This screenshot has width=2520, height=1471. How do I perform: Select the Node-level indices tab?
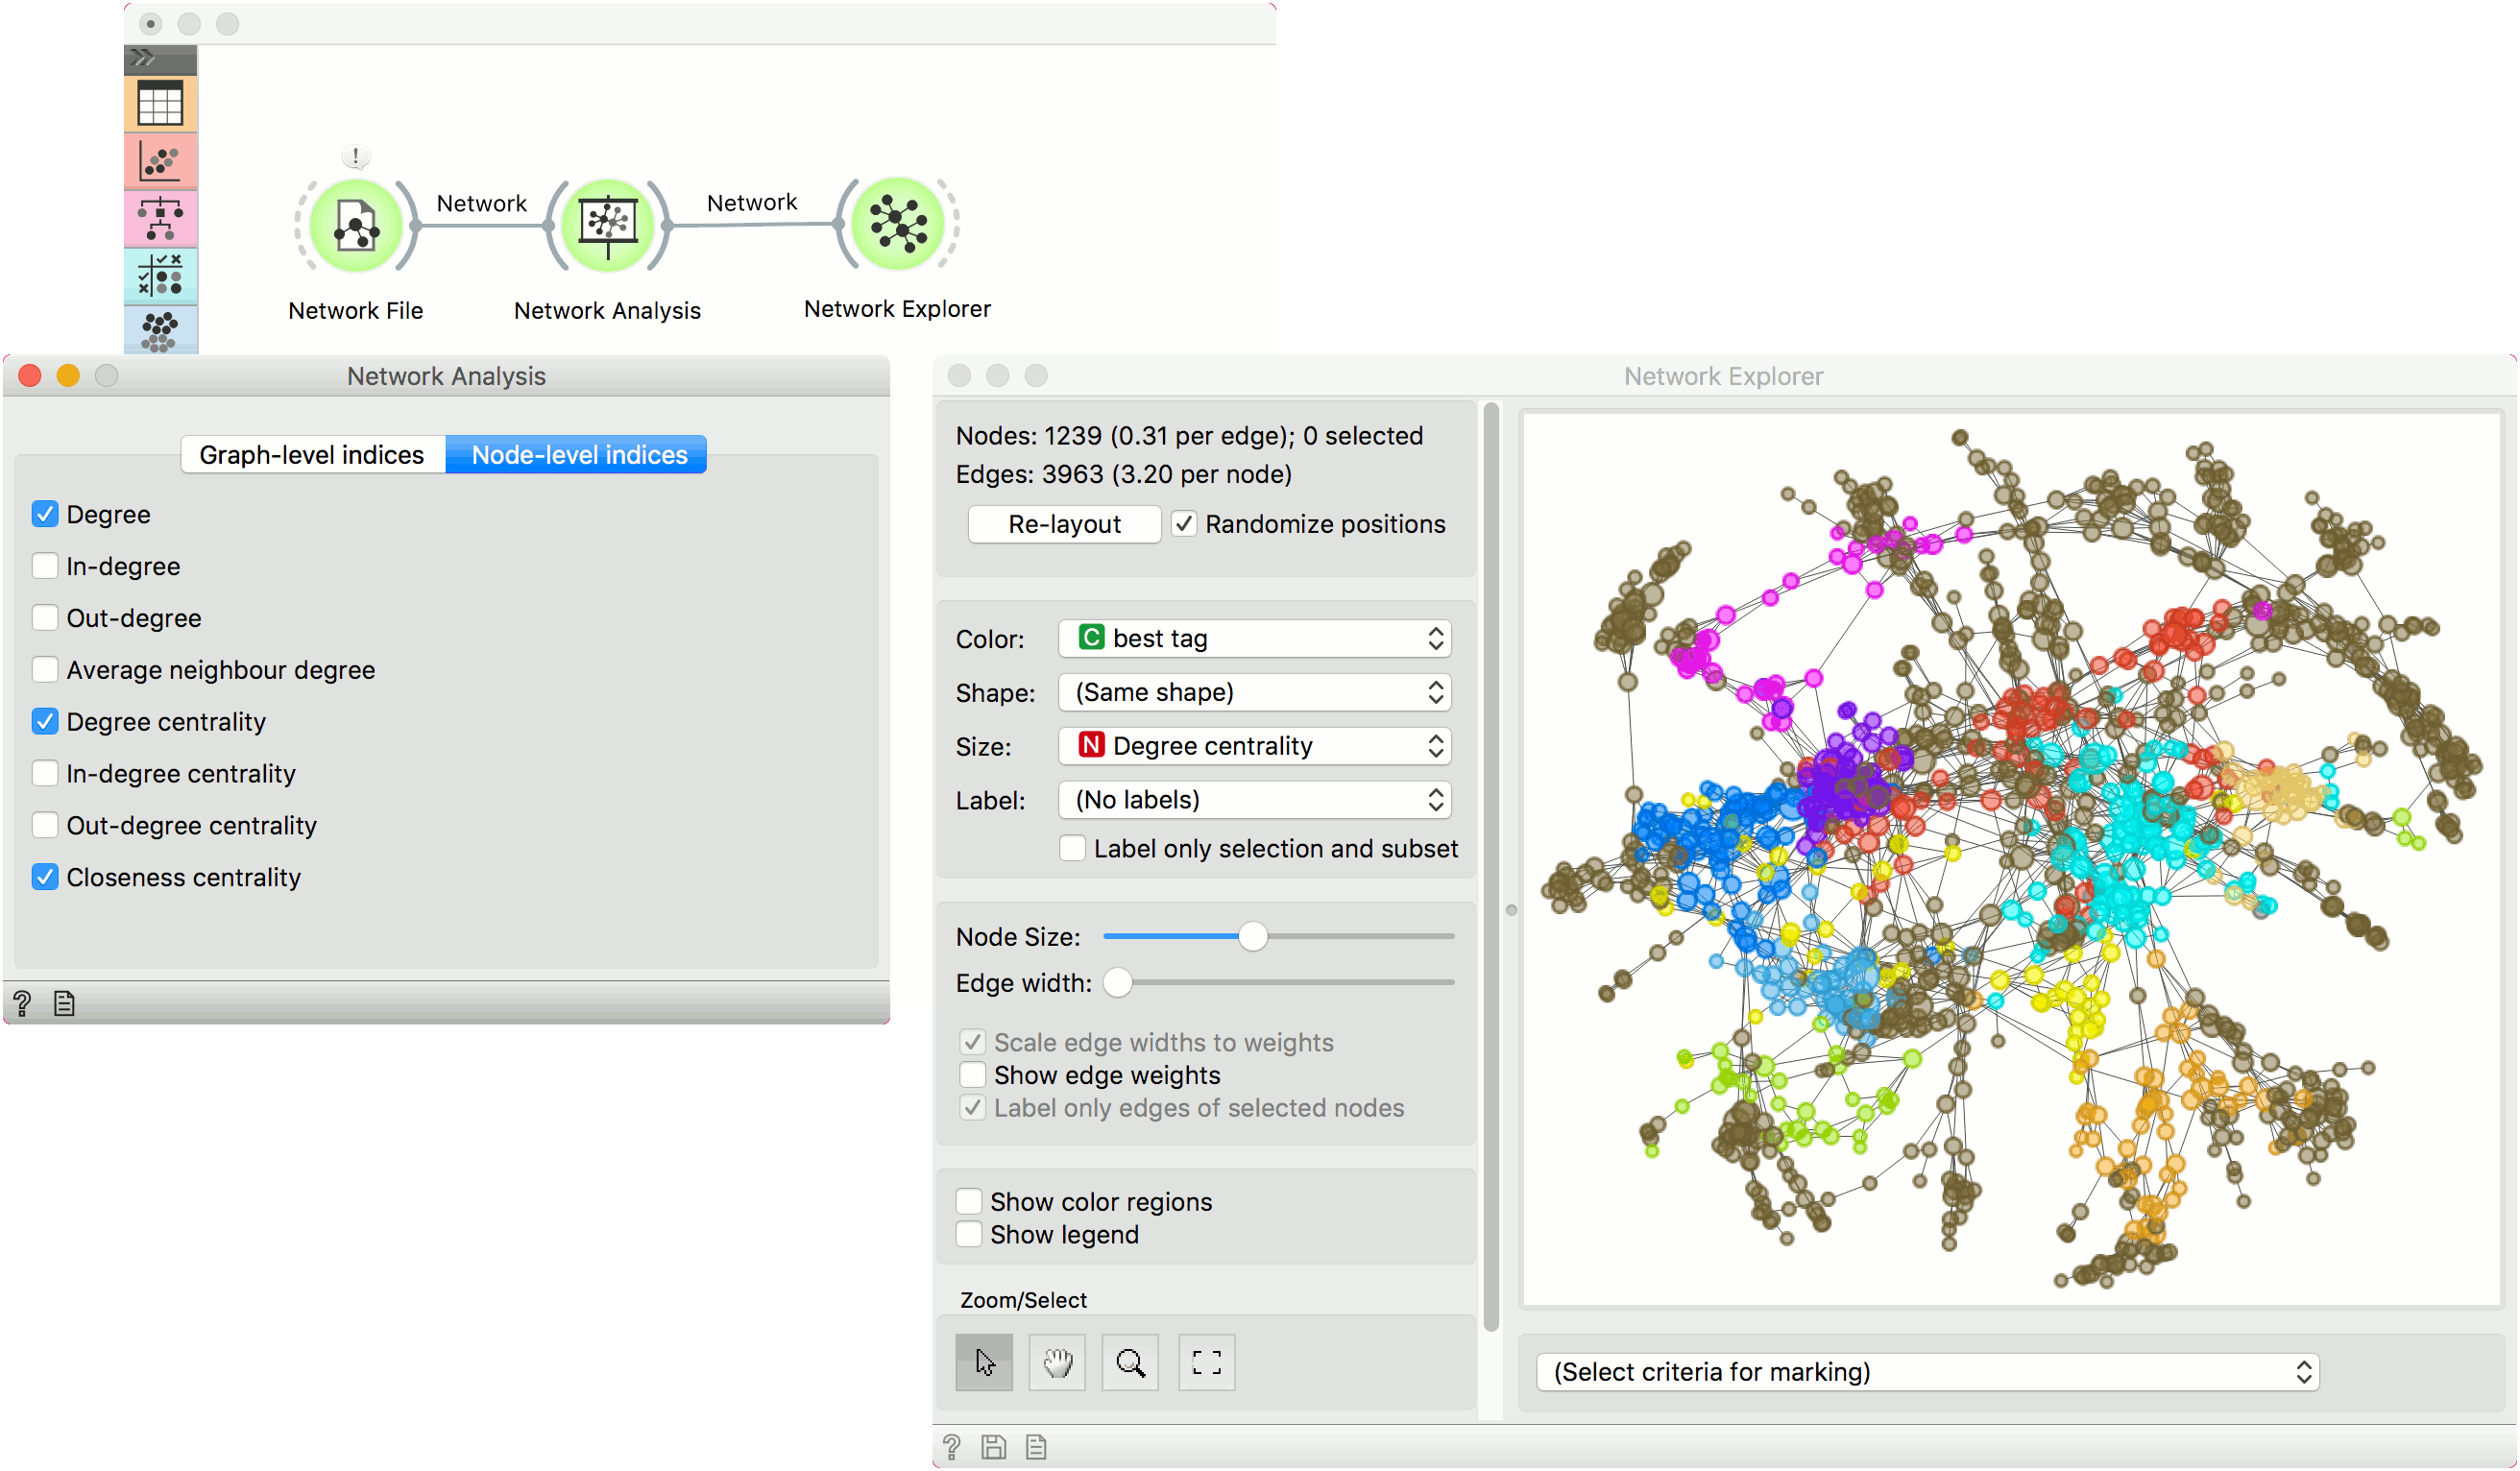(x=578, y=455)
